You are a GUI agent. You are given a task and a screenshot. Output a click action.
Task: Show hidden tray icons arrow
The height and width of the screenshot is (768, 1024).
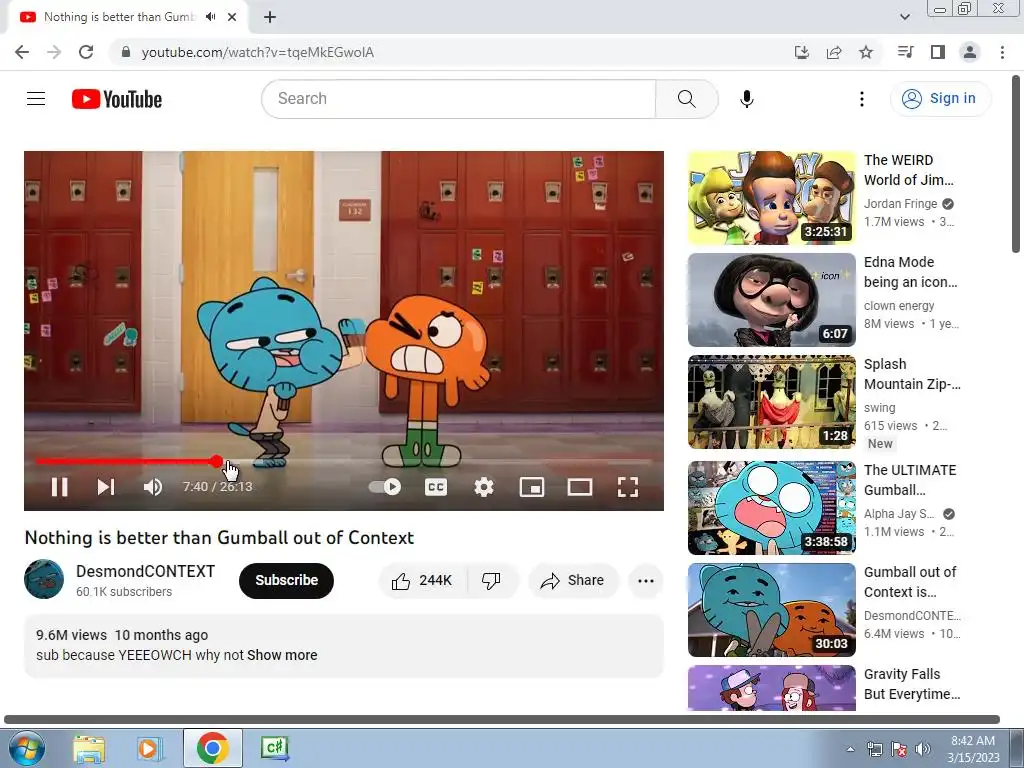(850, 749)
